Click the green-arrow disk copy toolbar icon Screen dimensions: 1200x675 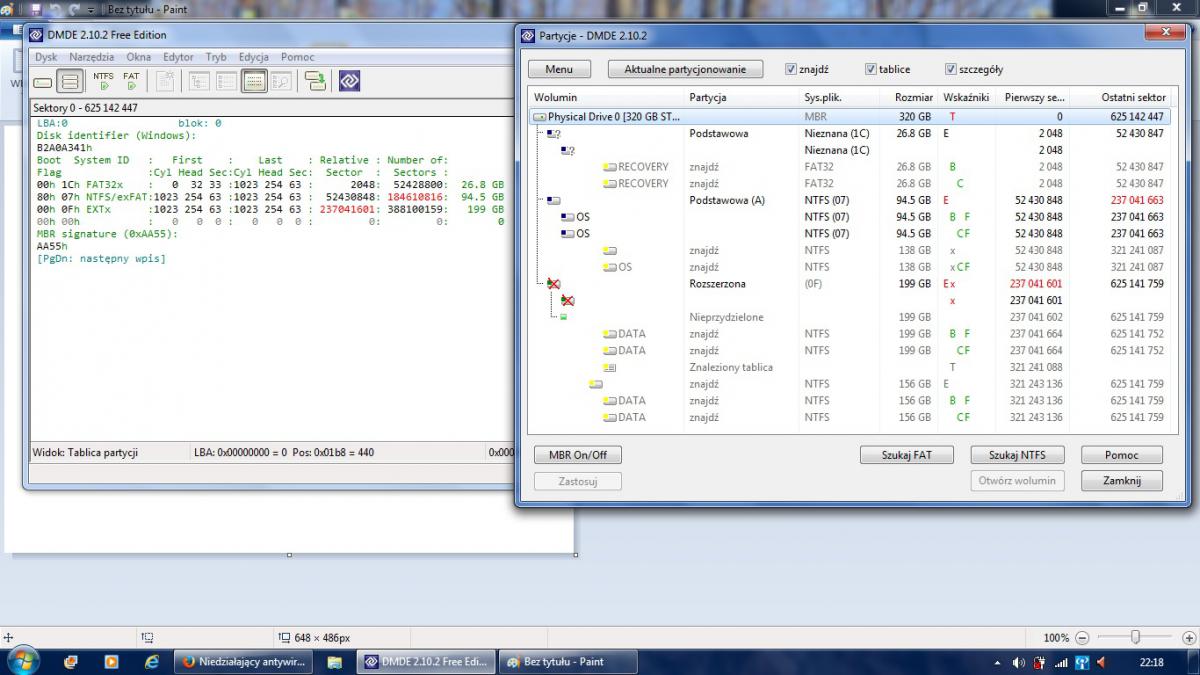[x=314, y=81]
